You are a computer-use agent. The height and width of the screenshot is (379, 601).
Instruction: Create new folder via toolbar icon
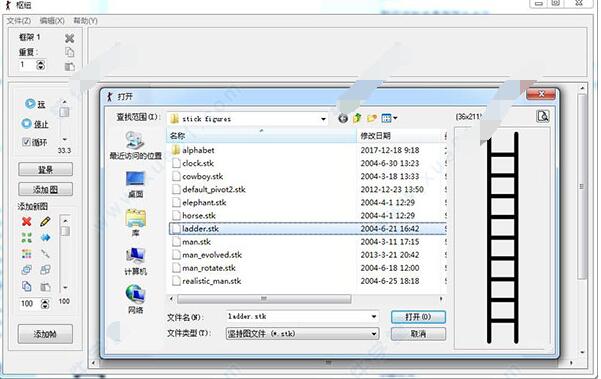(371, 118)
